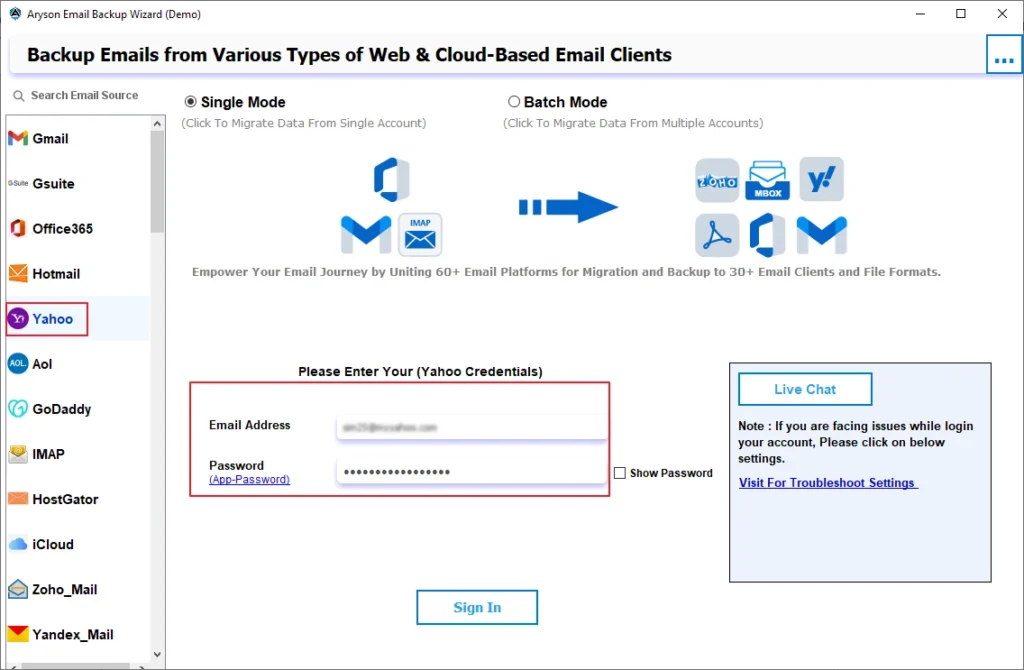Click the Zoho_Mail label in source list
Viewport: 1024px width, 670px height.
coord(65,589)
